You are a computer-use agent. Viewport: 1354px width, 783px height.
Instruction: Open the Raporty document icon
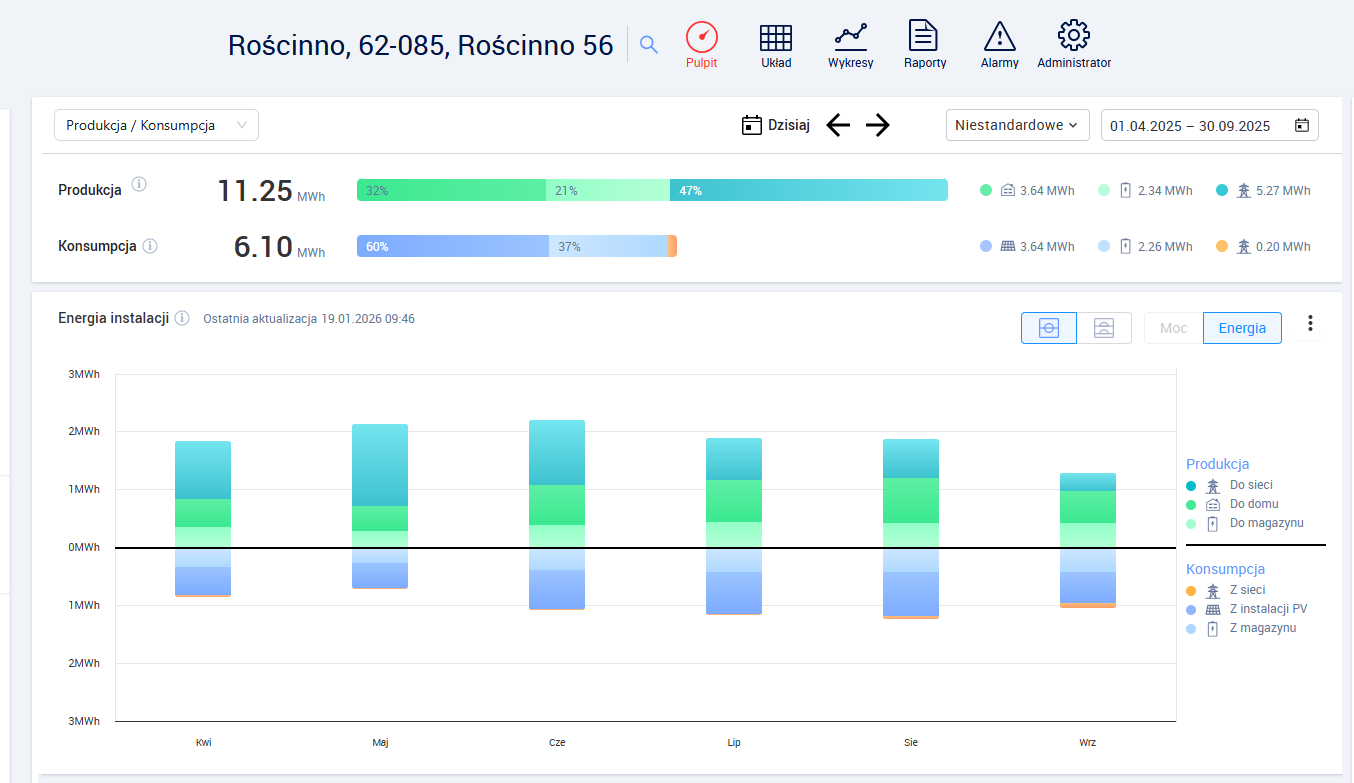tap(924, 36)
